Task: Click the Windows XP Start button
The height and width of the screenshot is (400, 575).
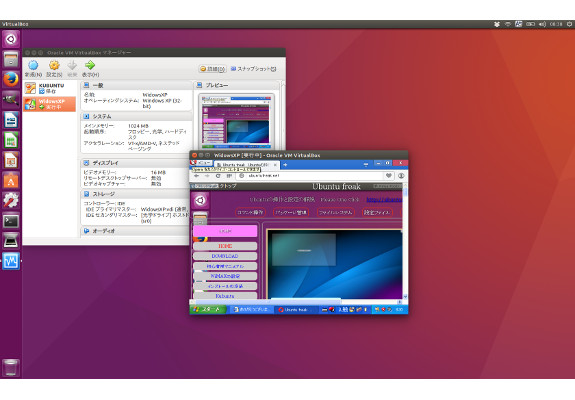Action: (208, 309)
